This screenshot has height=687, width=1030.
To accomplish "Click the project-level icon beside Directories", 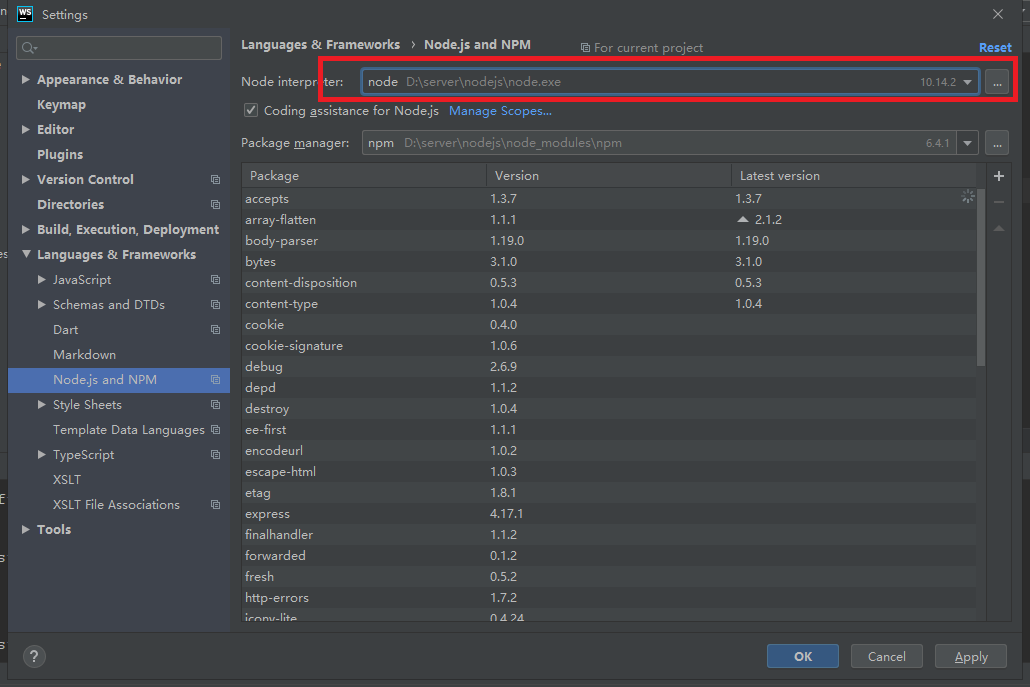I will 215,204.
